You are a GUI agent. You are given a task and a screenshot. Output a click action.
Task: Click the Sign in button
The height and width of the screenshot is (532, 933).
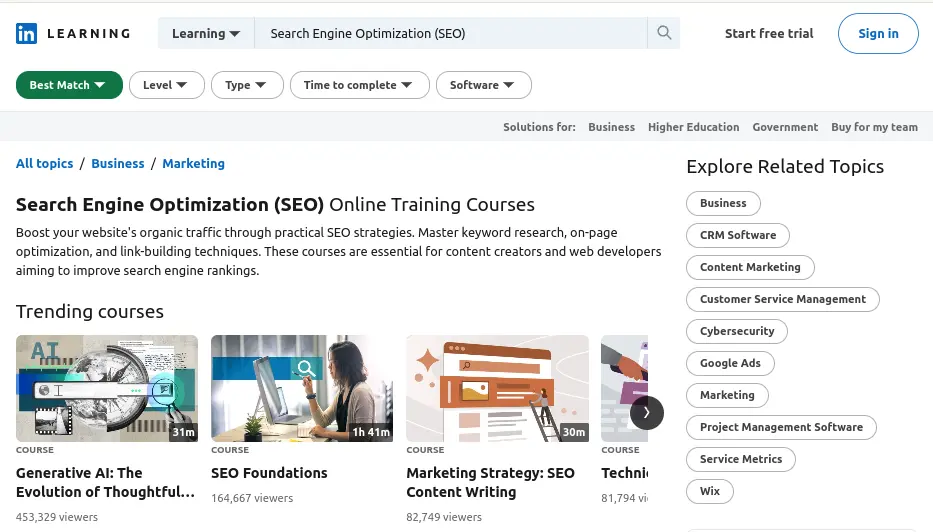coord(878,33)
